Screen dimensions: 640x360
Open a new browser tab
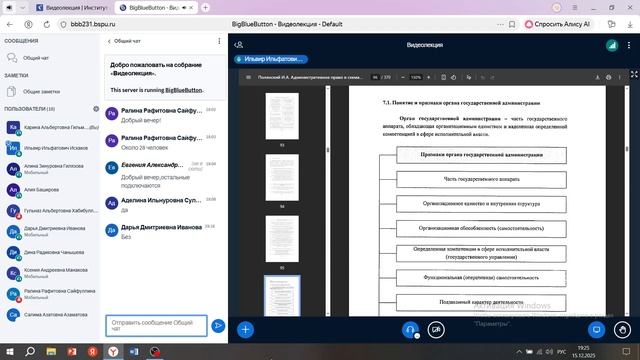(x=206, y=8)
